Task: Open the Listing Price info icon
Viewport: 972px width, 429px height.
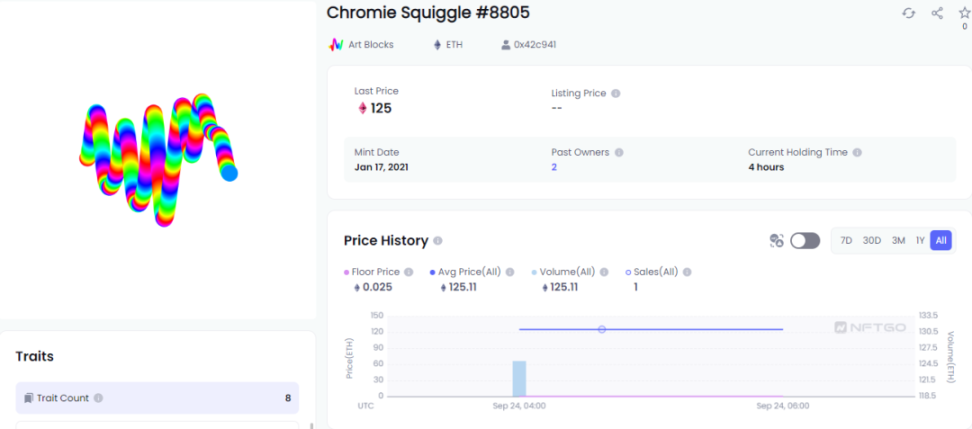Action: point(616,94)
